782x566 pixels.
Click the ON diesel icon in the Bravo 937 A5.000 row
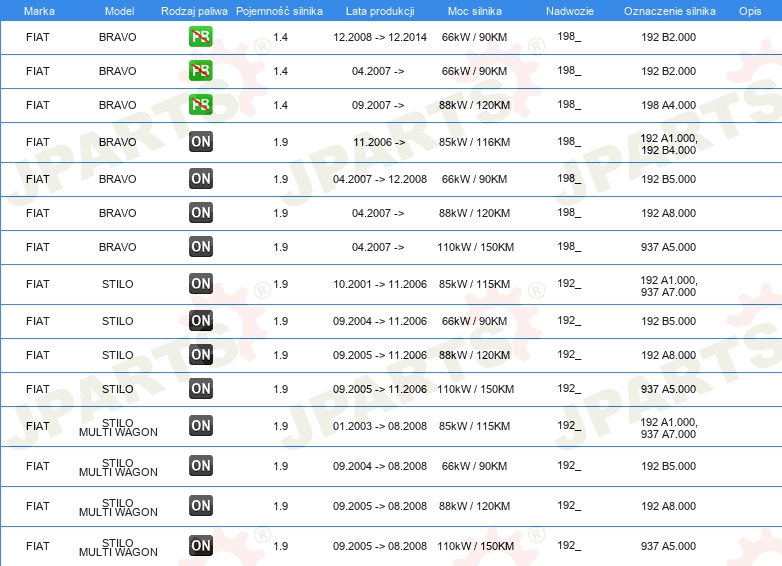(x=201, y=246)
